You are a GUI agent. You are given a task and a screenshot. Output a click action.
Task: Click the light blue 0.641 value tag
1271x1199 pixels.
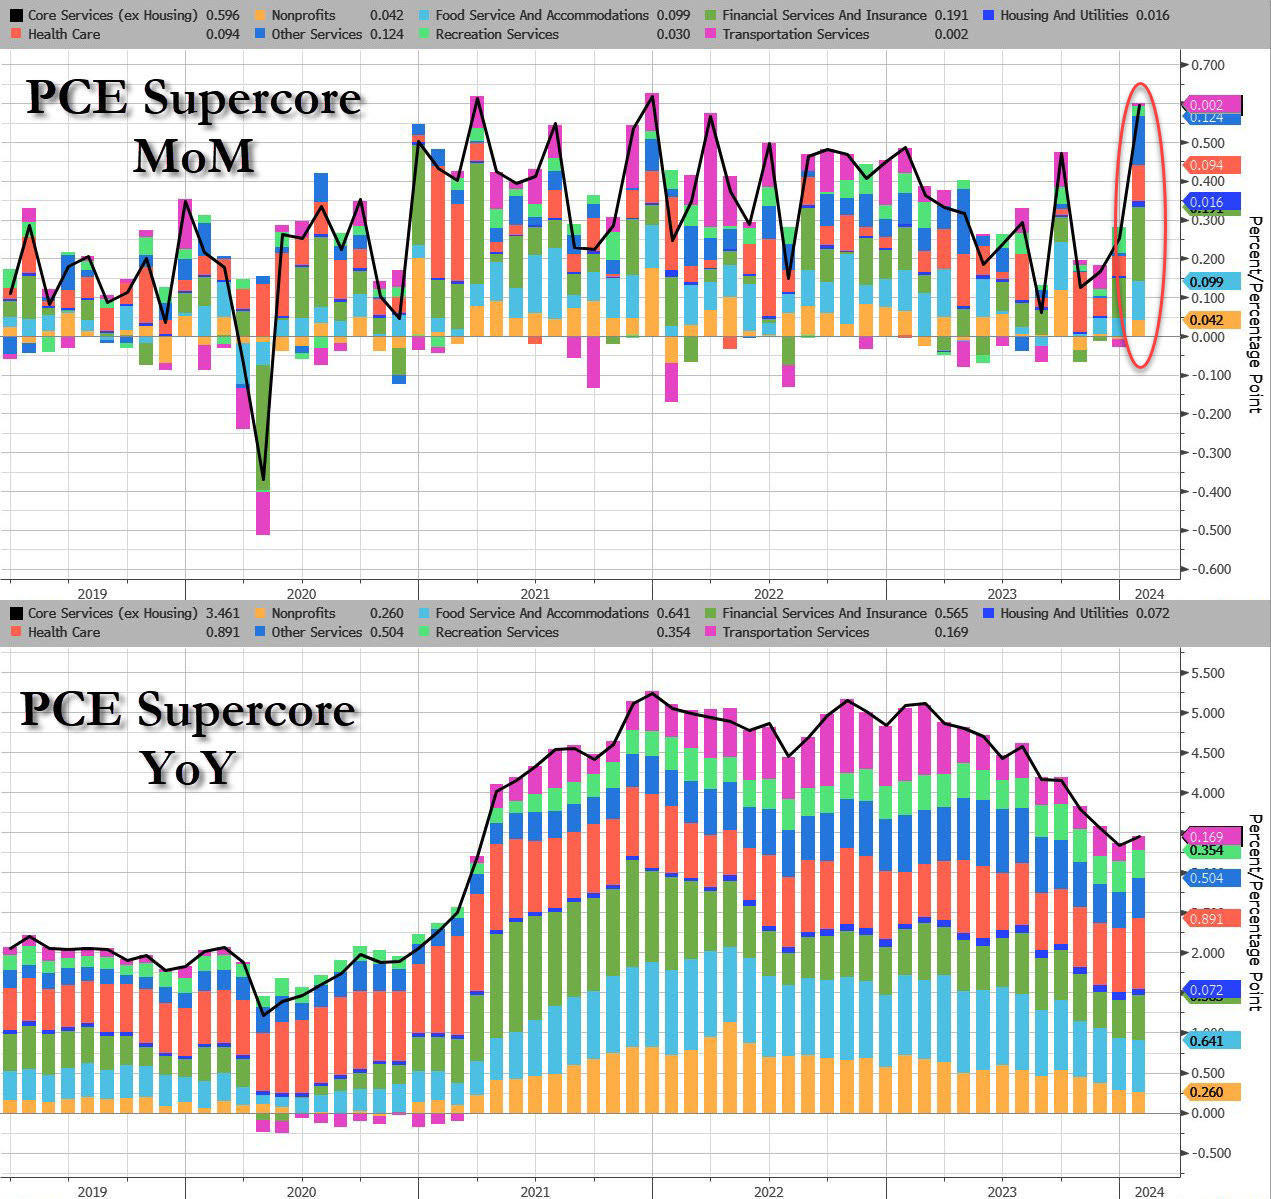1212,1040
